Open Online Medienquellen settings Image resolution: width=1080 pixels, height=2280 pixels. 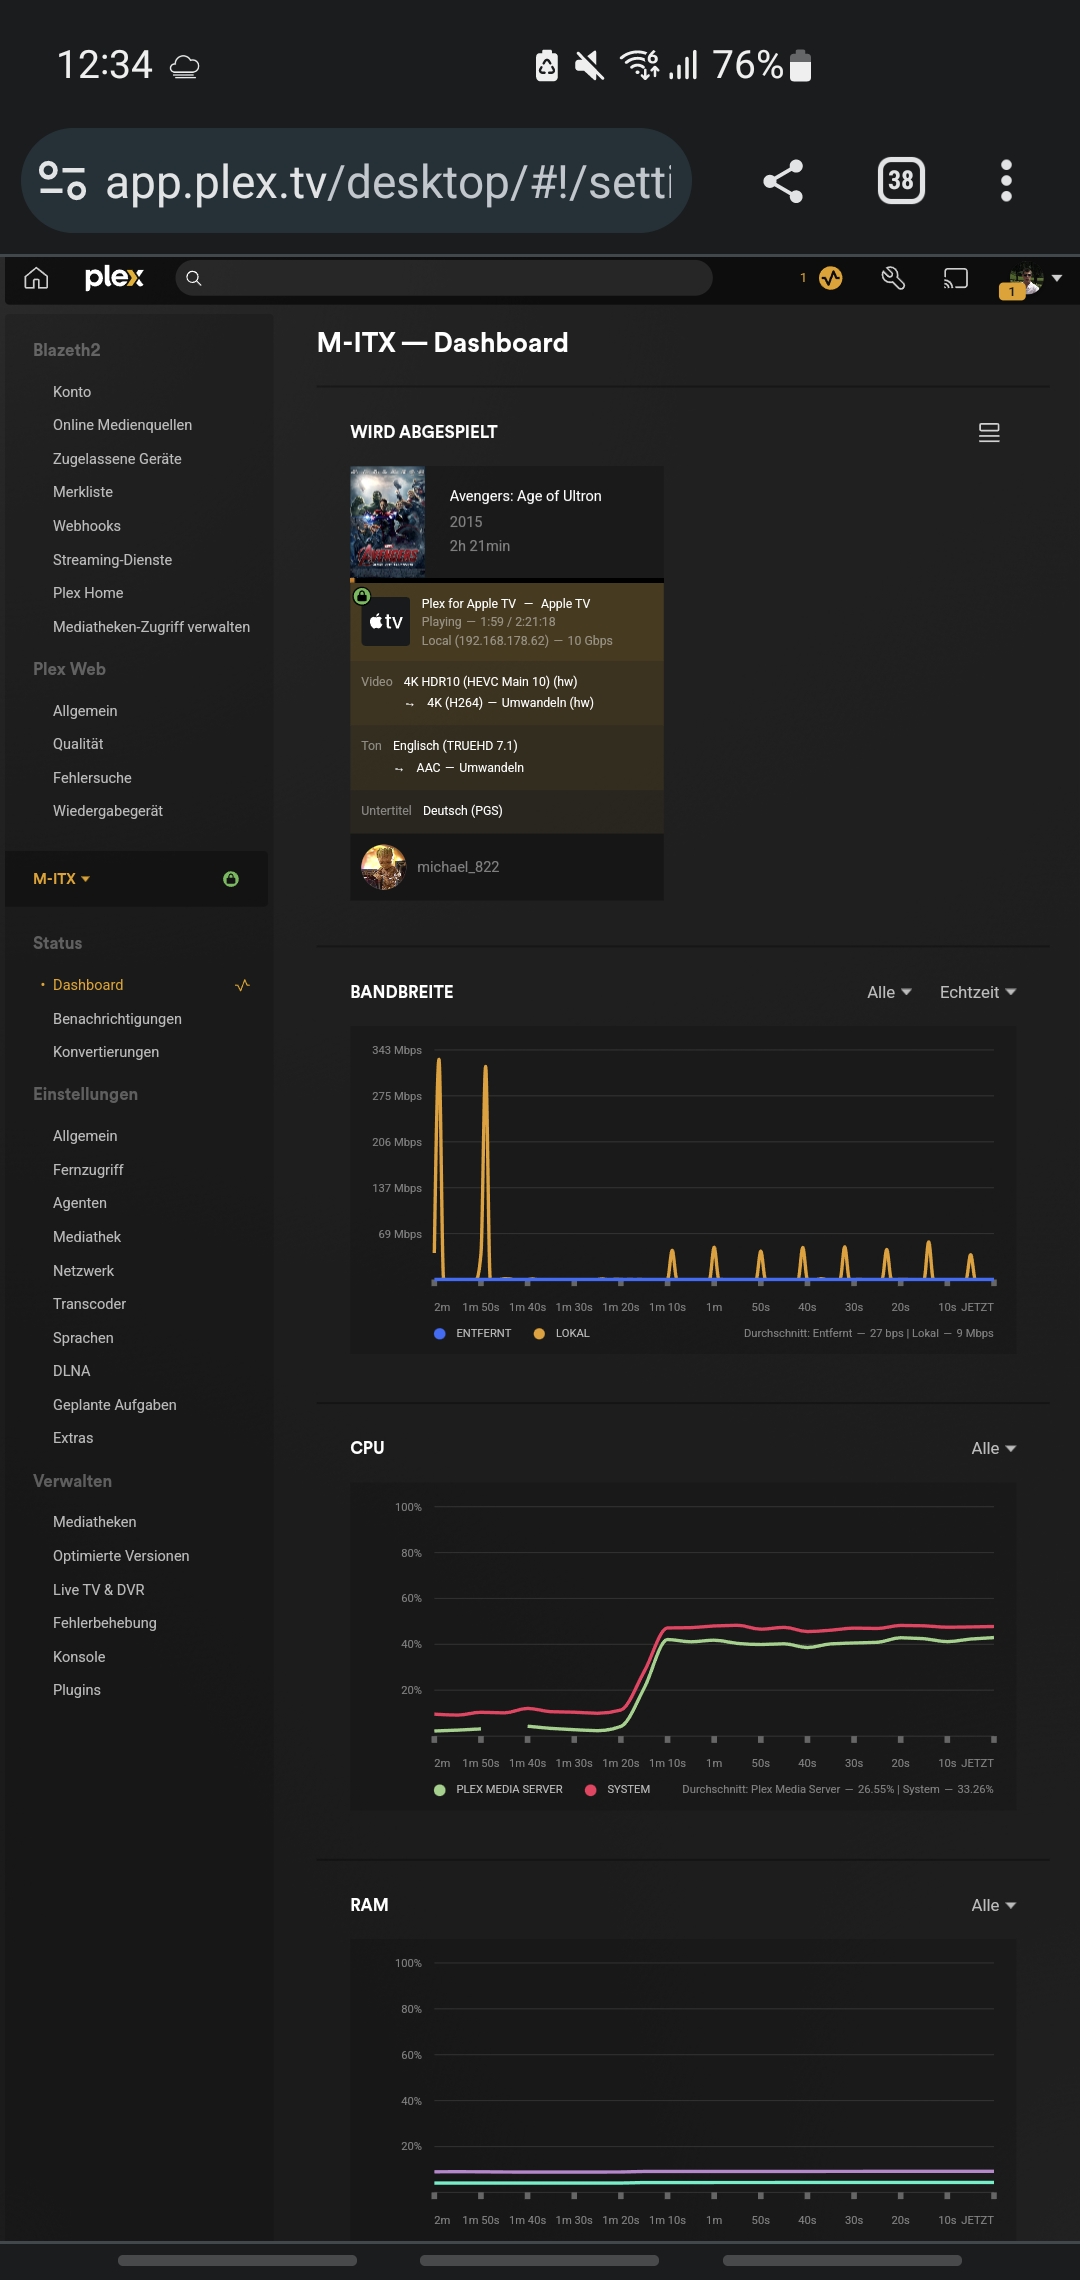coord(122,425)
